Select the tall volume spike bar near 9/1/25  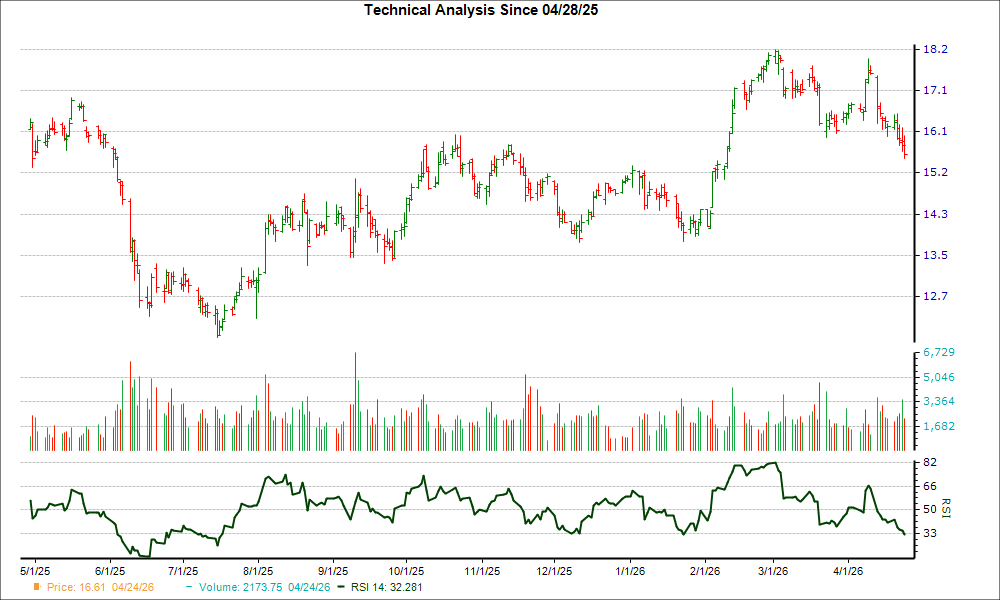coord(357,400)
